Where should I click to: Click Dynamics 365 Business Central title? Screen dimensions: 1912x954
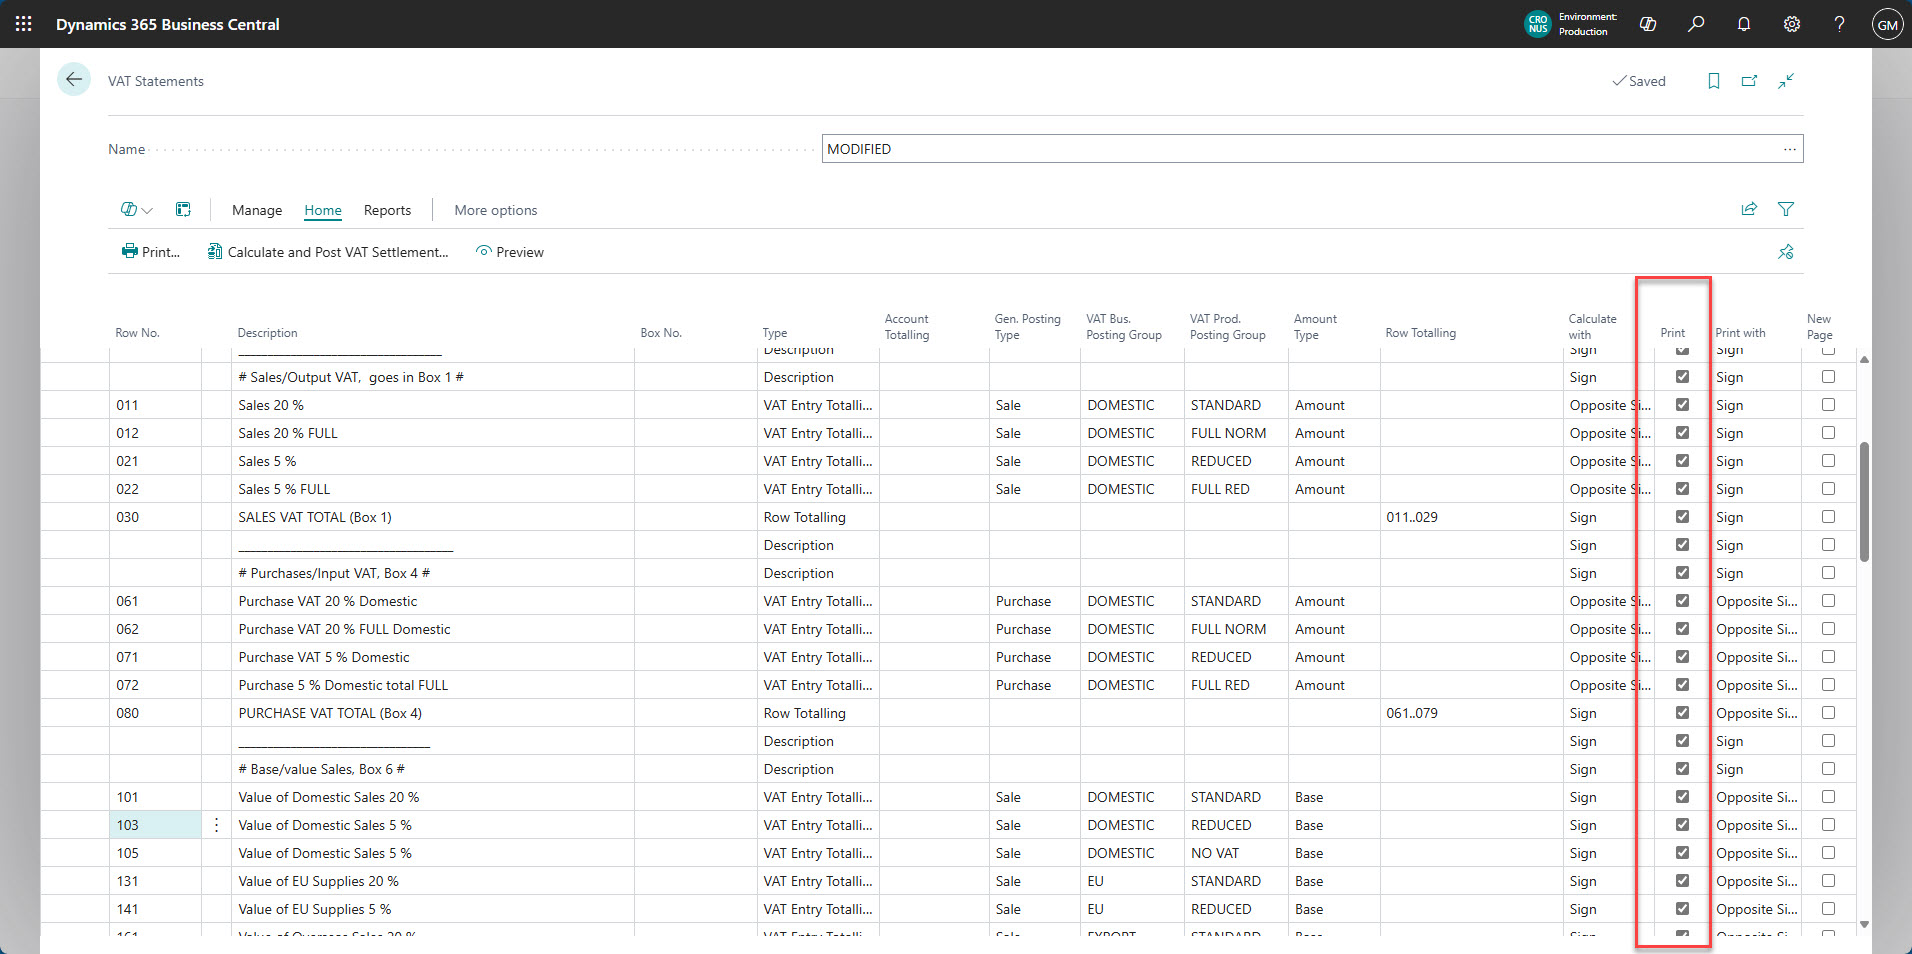(168, 24)
